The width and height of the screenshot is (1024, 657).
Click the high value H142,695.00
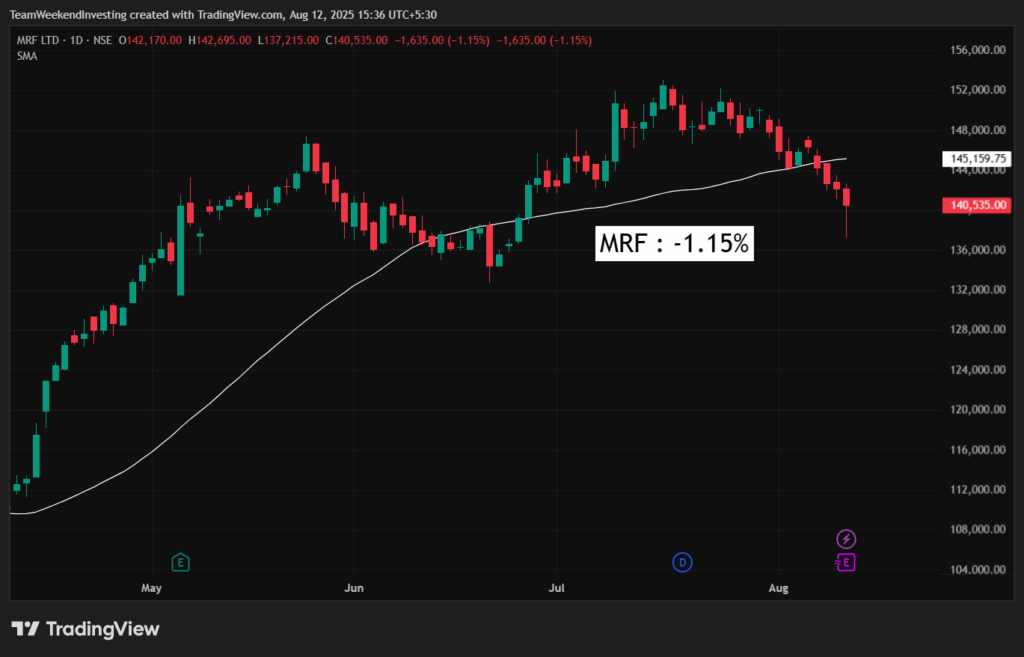219,40
